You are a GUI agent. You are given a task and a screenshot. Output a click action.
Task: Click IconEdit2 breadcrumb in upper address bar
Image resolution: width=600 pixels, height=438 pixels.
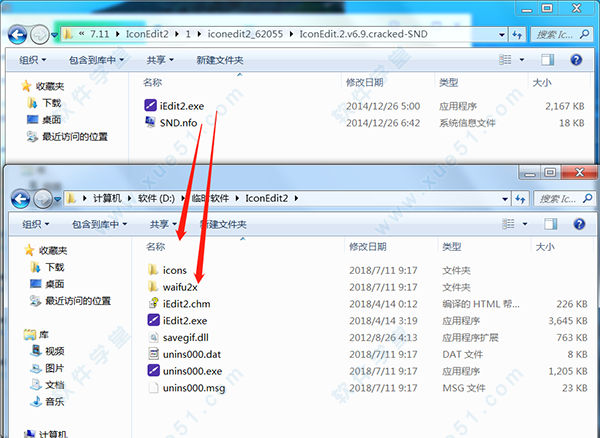tap(147, 34)
